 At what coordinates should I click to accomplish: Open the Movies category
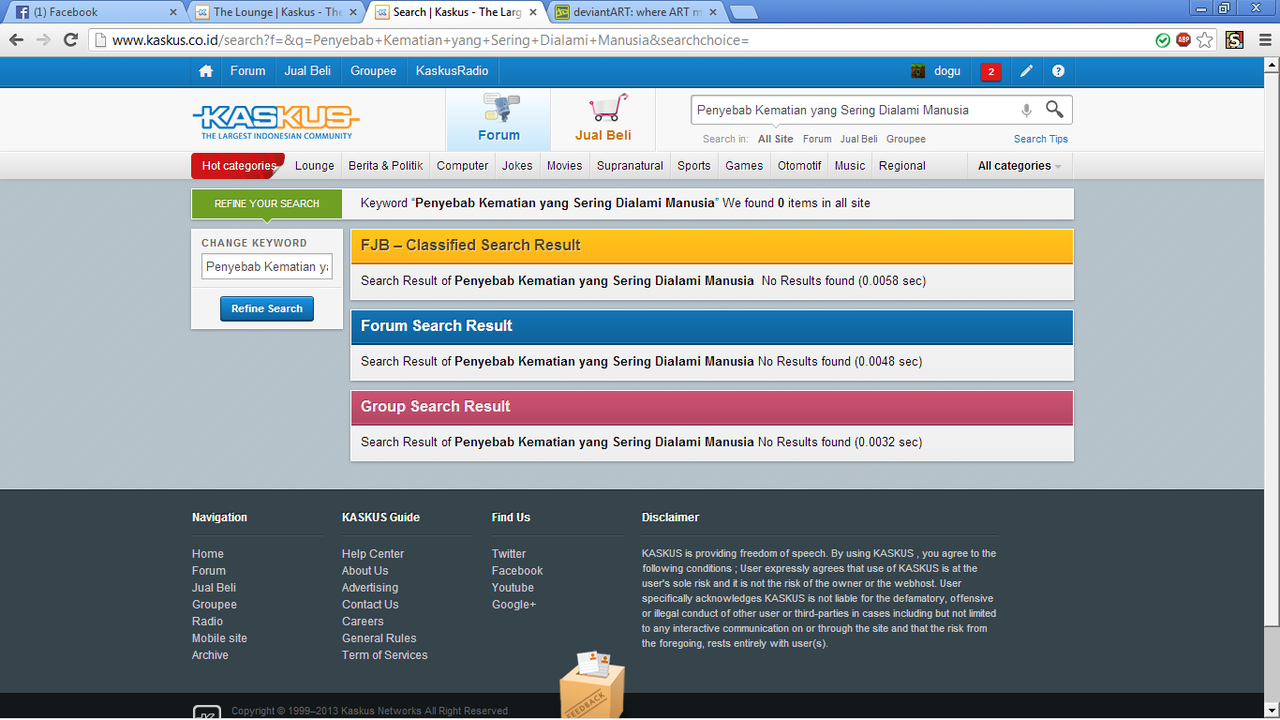click(564, 166)
